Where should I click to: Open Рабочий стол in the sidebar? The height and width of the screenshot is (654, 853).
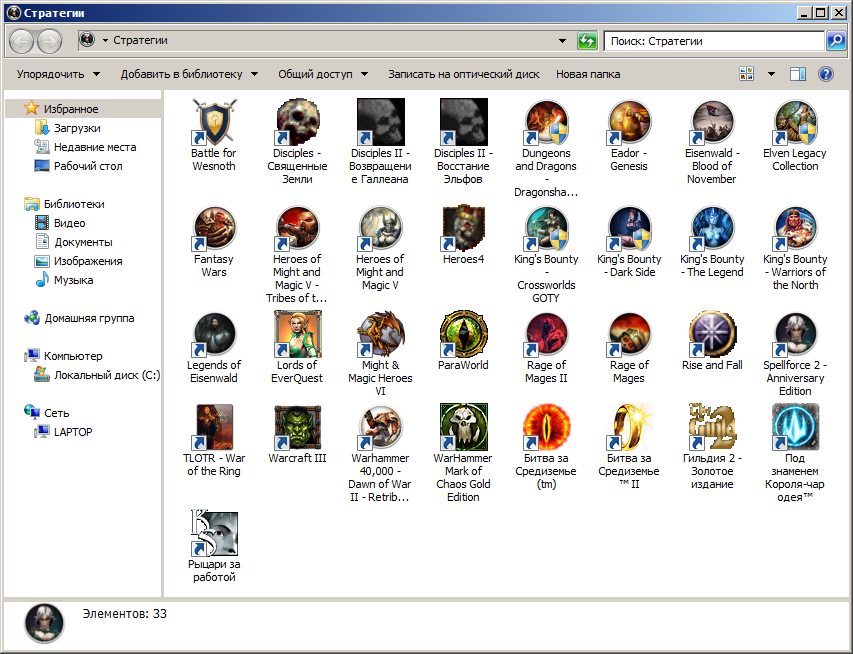(88, 166)
